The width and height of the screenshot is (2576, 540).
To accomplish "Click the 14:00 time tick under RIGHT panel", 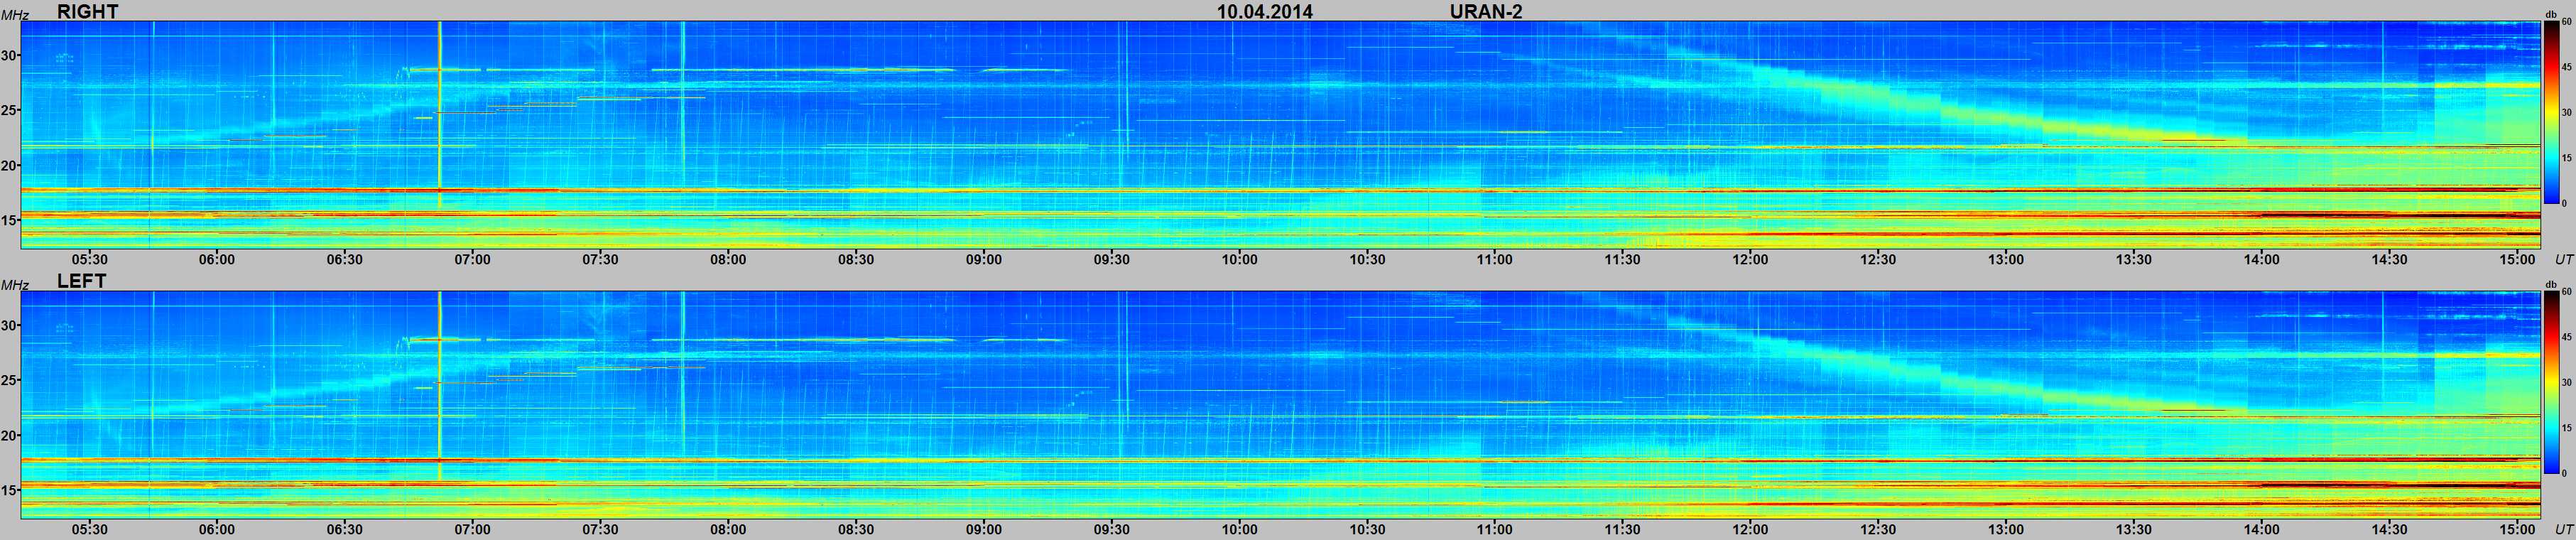I will click(x=2262, y=259).
